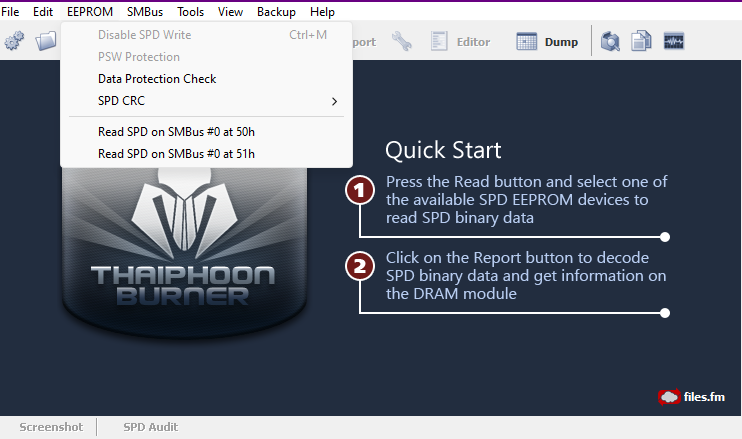Expand the SPD CRC submenu
The width and height of the screenshot is (742, 439).
point(206,101)
